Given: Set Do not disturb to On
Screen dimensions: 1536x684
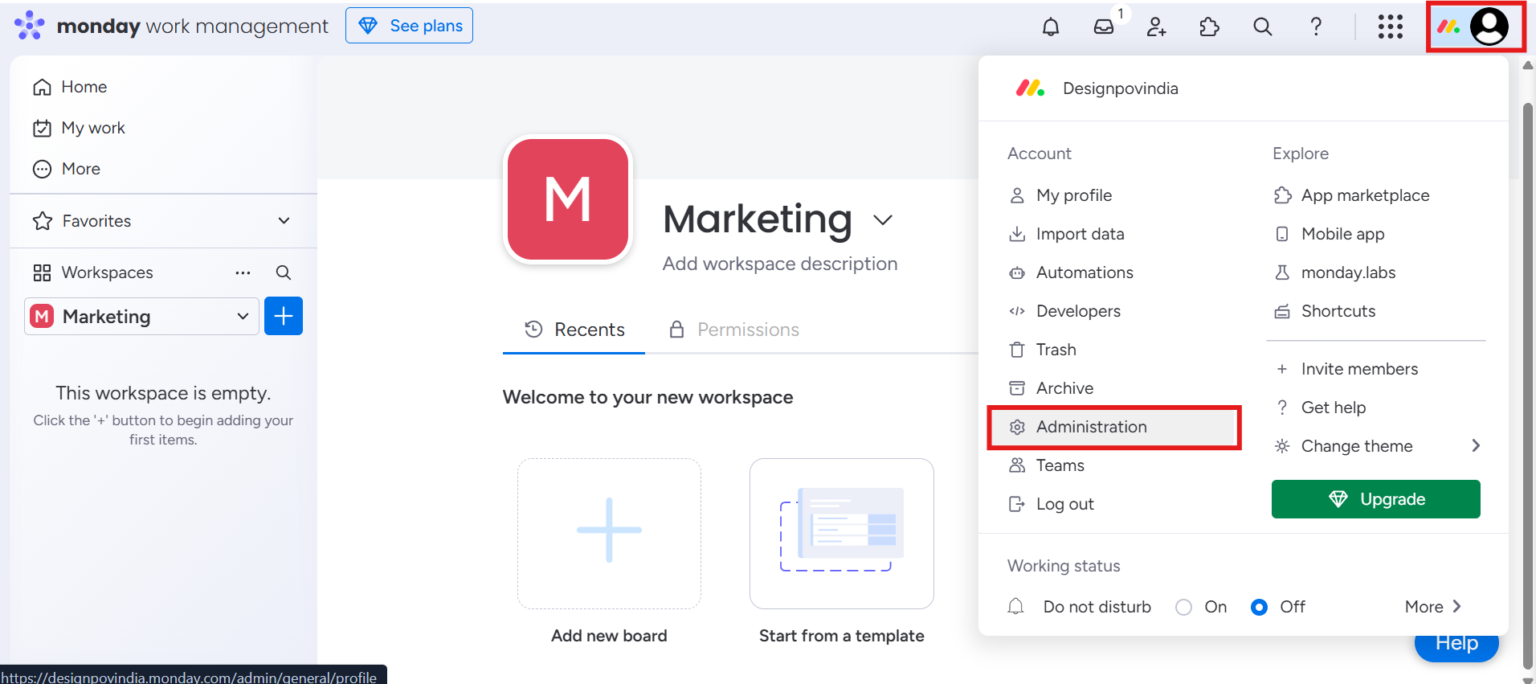Looking at the screenshot, I should point(1184,607).
